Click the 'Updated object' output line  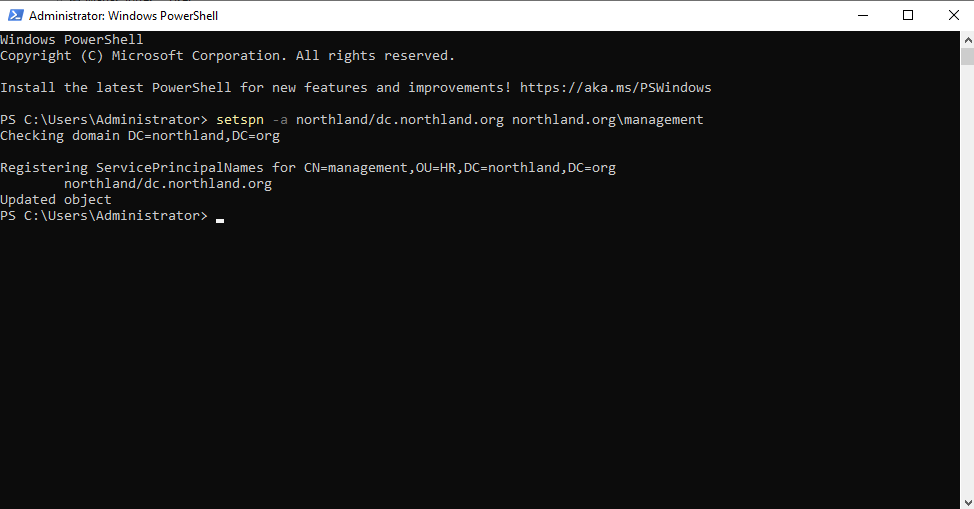pos(56,200)
